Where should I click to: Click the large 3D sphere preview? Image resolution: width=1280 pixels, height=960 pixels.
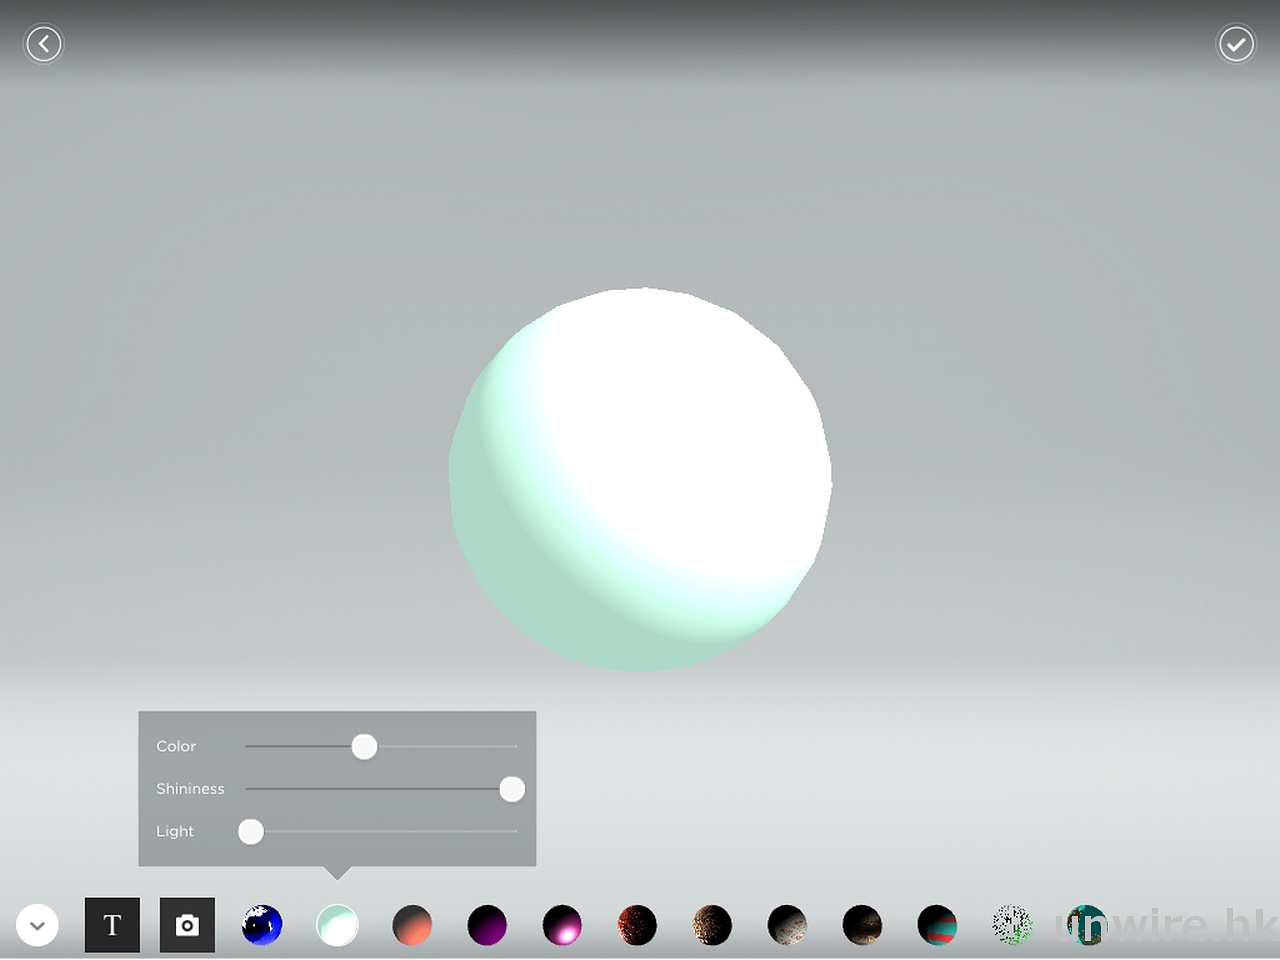point(640,480)
